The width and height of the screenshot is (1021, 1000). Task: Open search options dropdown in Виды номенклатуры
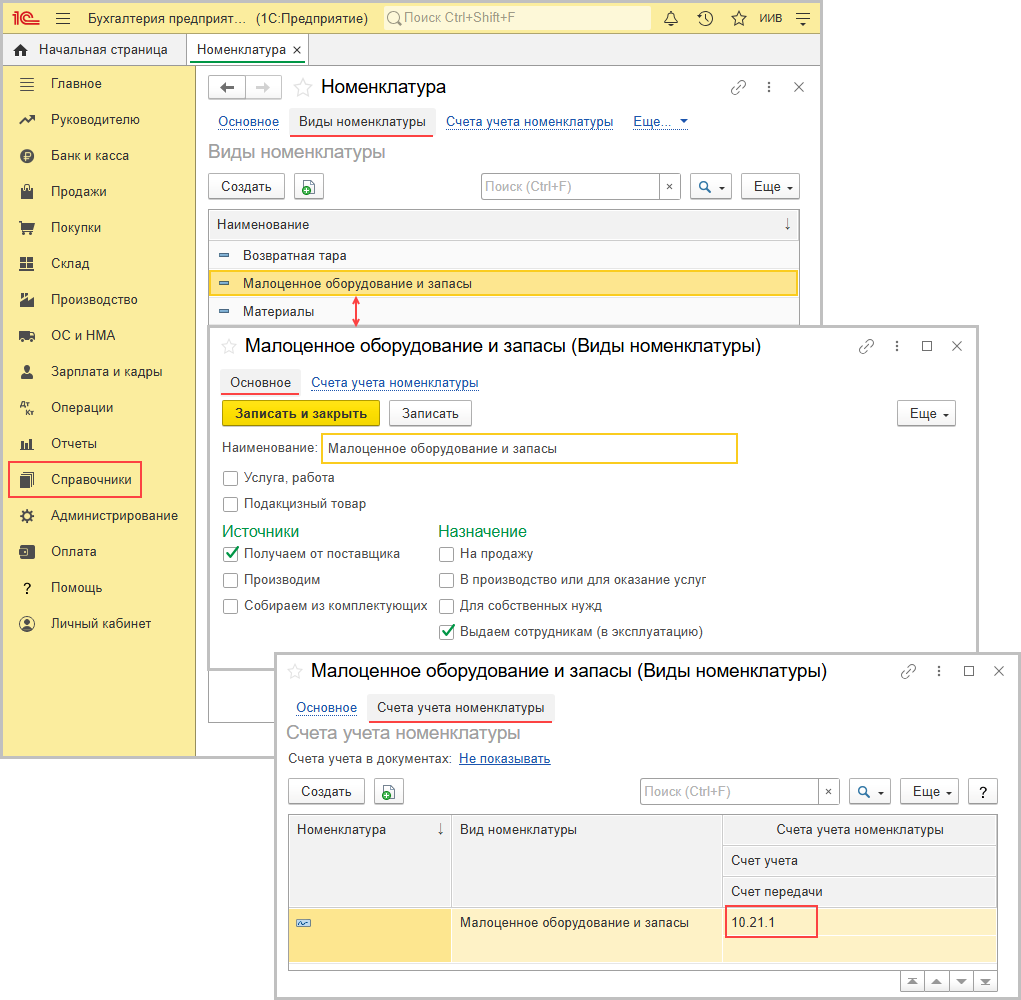pyautogui.click(x=711, y=187)
